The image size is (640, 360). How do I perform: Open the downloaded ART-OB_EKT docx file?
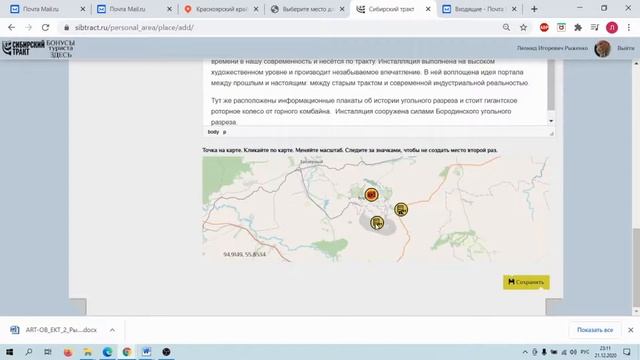53,330
